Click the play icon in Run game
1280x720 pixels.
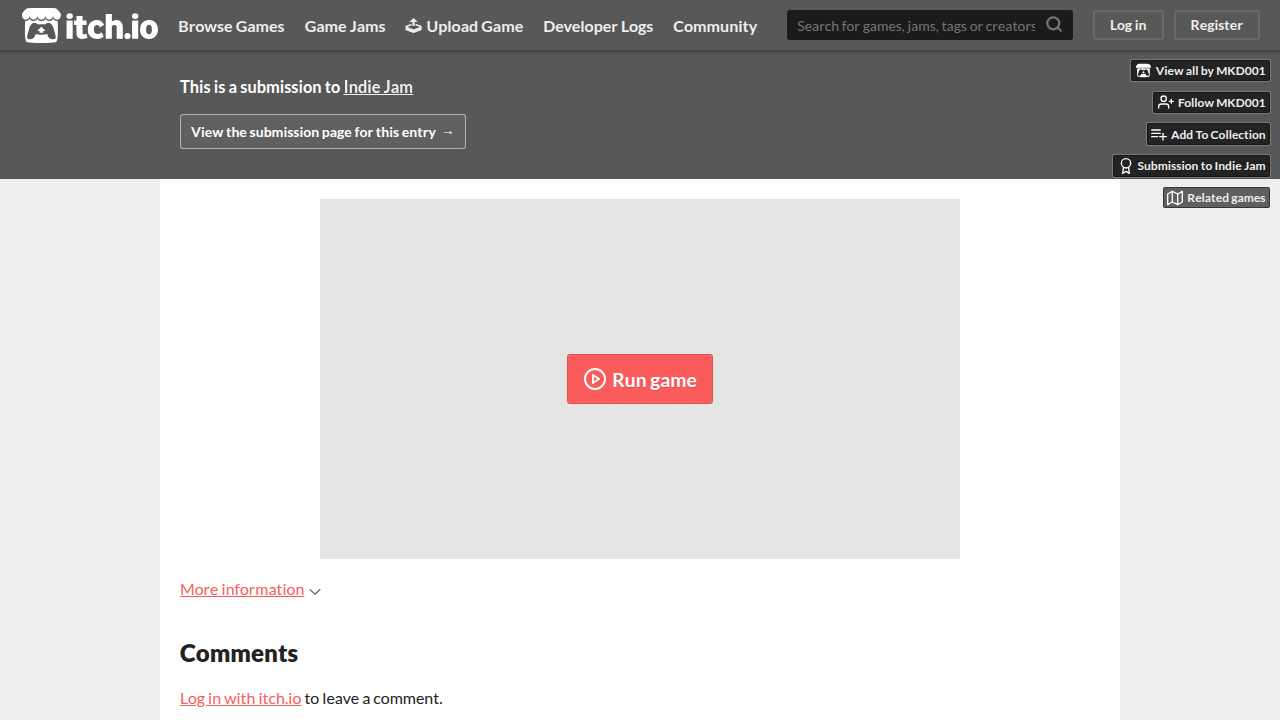pyautogui.click(x=595, y=379)
